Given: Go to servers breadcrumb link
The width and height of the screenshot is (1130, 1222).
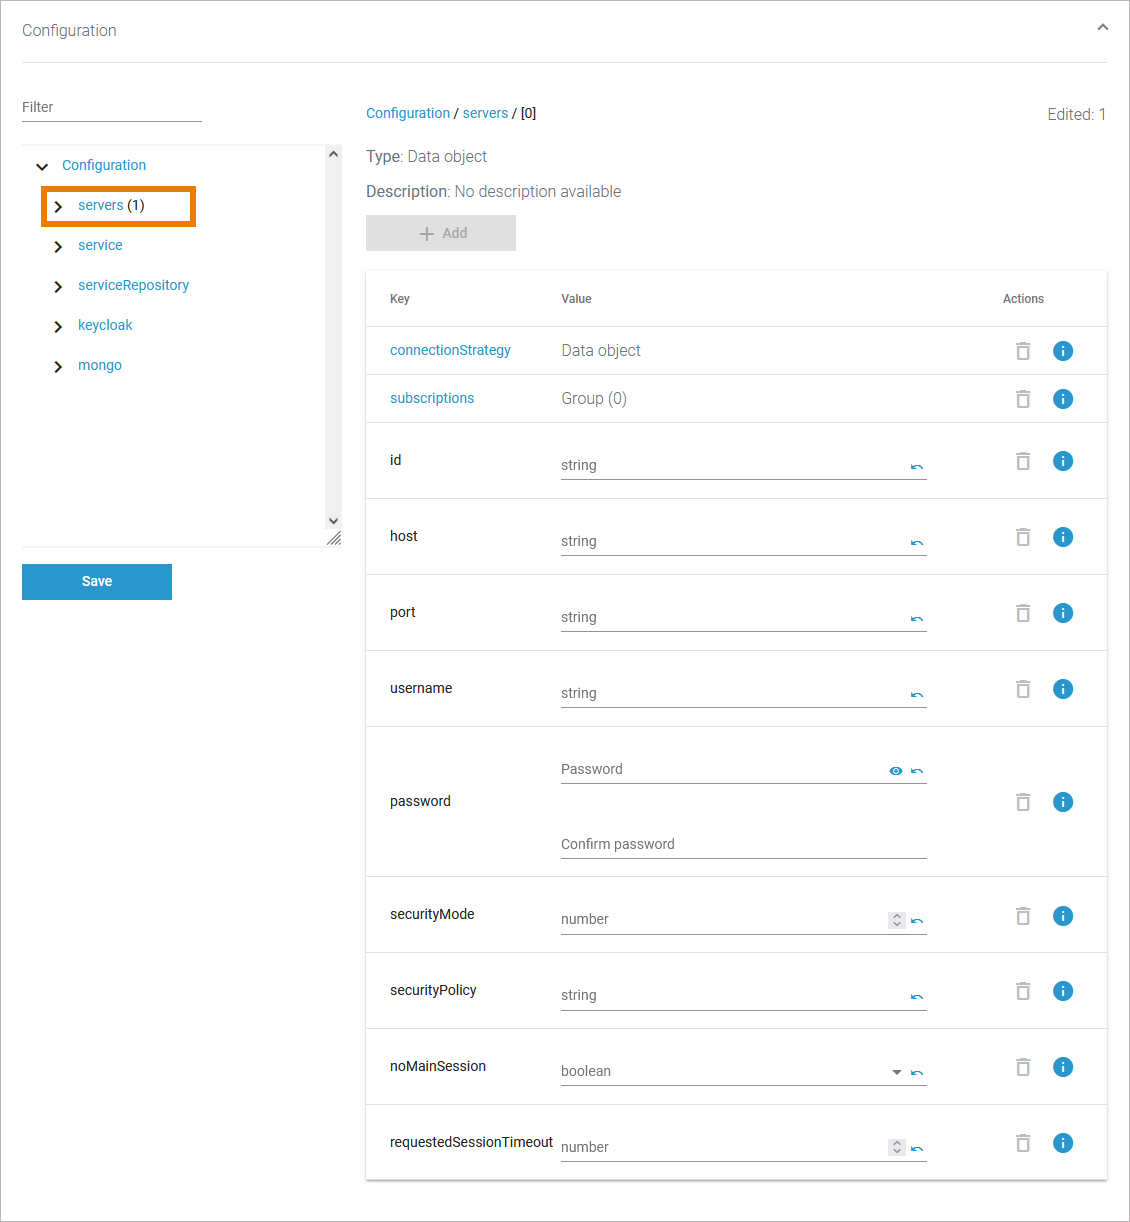Looking at the screenshot, I should tap(485, 114).
